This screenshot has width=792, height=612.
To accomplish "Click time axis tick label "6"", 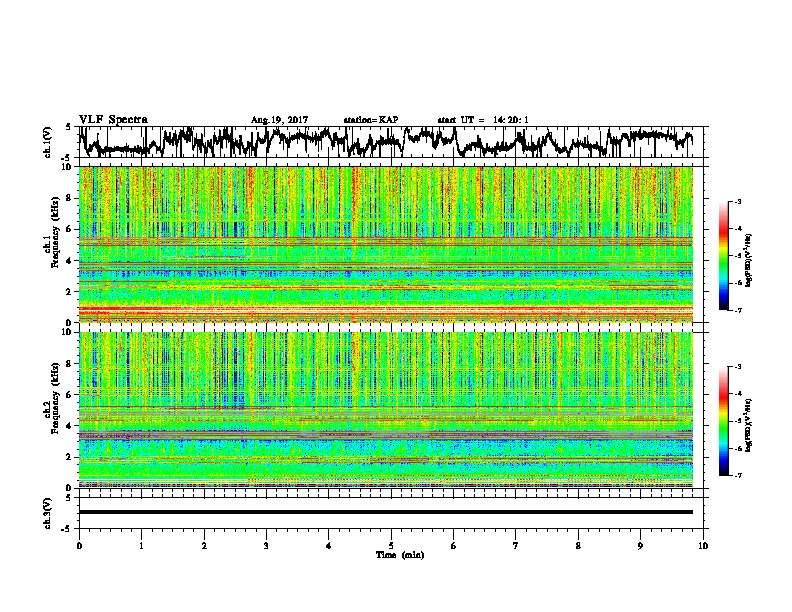I will (454, 545).
